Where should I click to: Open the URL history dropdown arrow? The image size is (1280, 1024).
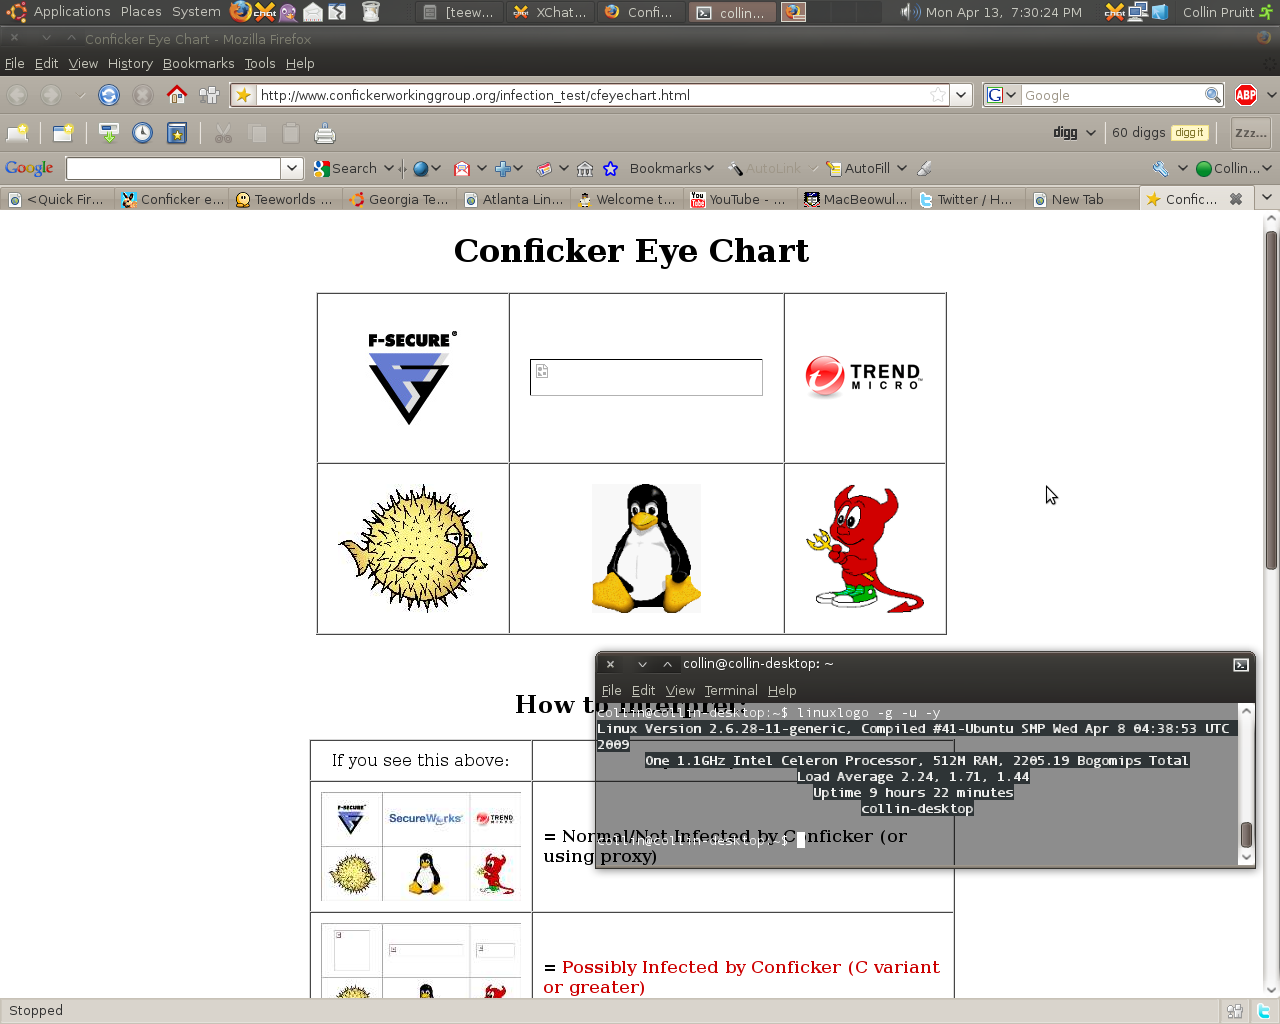961,95
